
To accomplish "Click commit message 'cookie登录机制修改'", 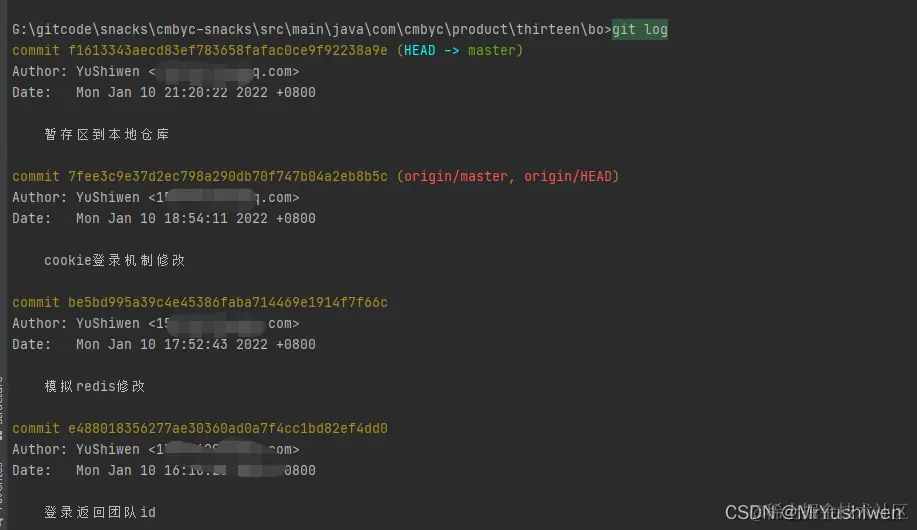I will [115, 260].
